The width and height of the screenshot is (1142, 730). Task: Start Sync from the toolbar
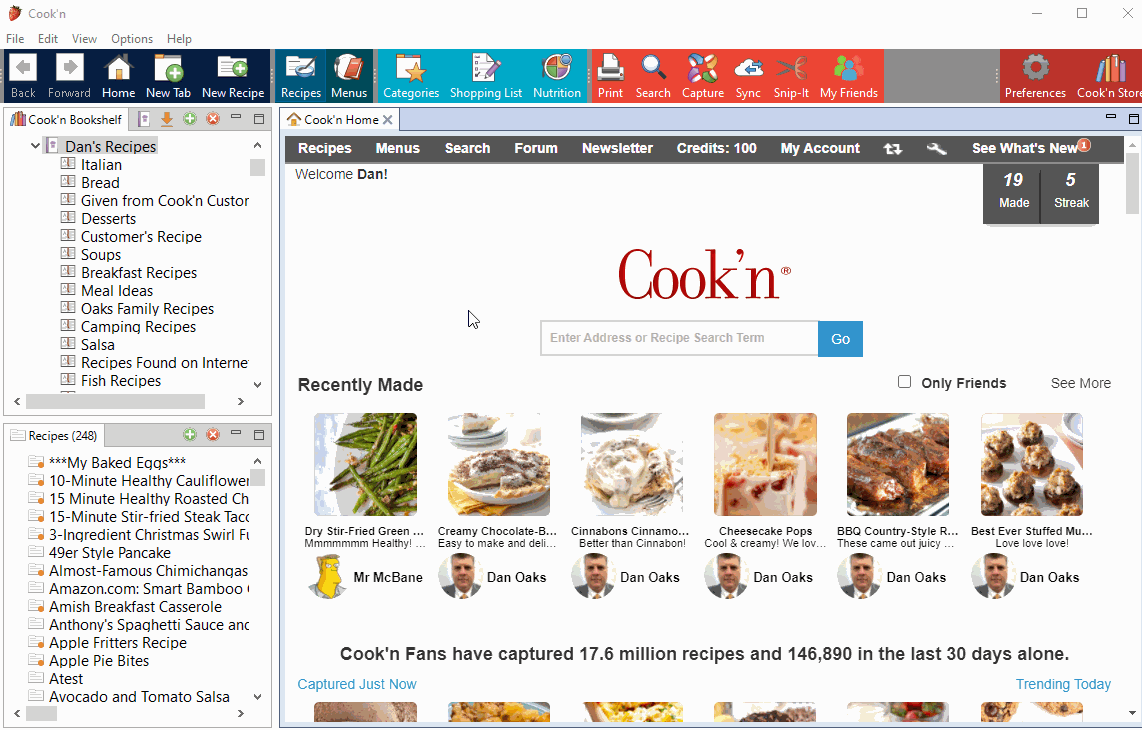(748, 76)
